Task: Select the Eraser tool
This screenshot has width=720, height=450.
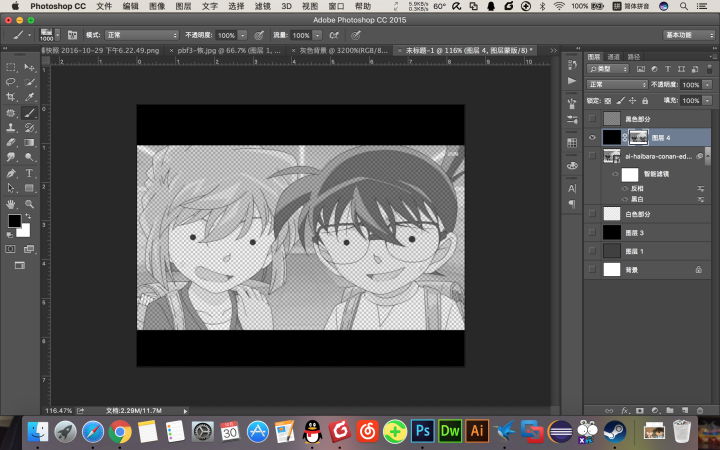Action: click(x=11, y=142)
